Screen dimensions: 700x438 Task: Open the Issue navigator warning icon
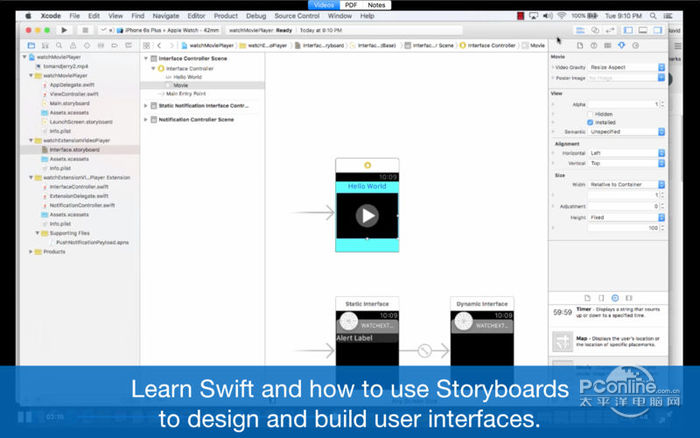73,46
